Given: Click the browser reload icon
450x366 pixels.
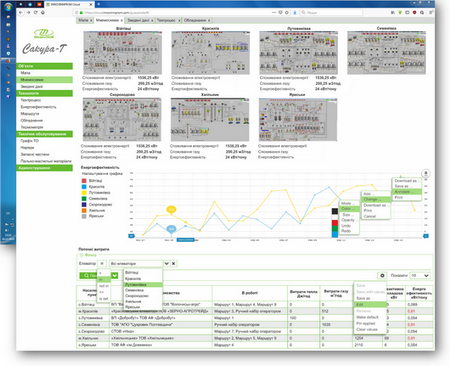Looking at the screenshot, I should tap(36, 12).
